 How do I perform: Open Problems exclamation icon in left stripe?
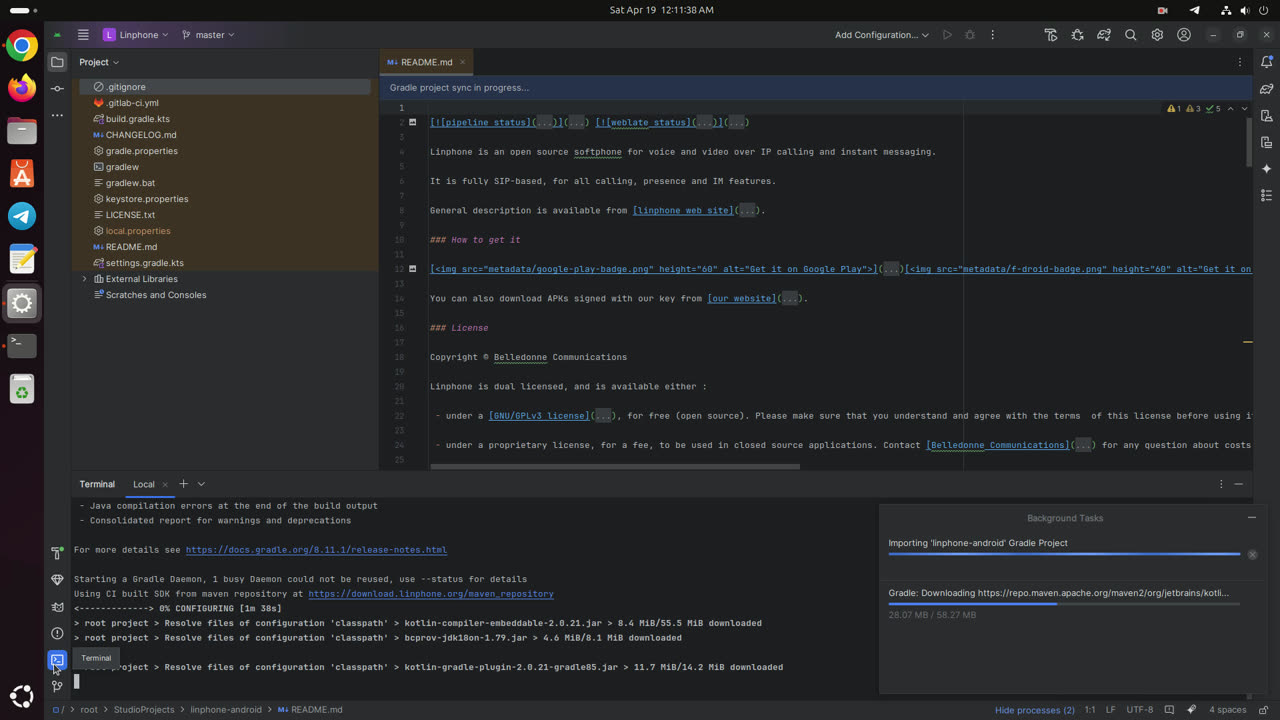[57, 633]
